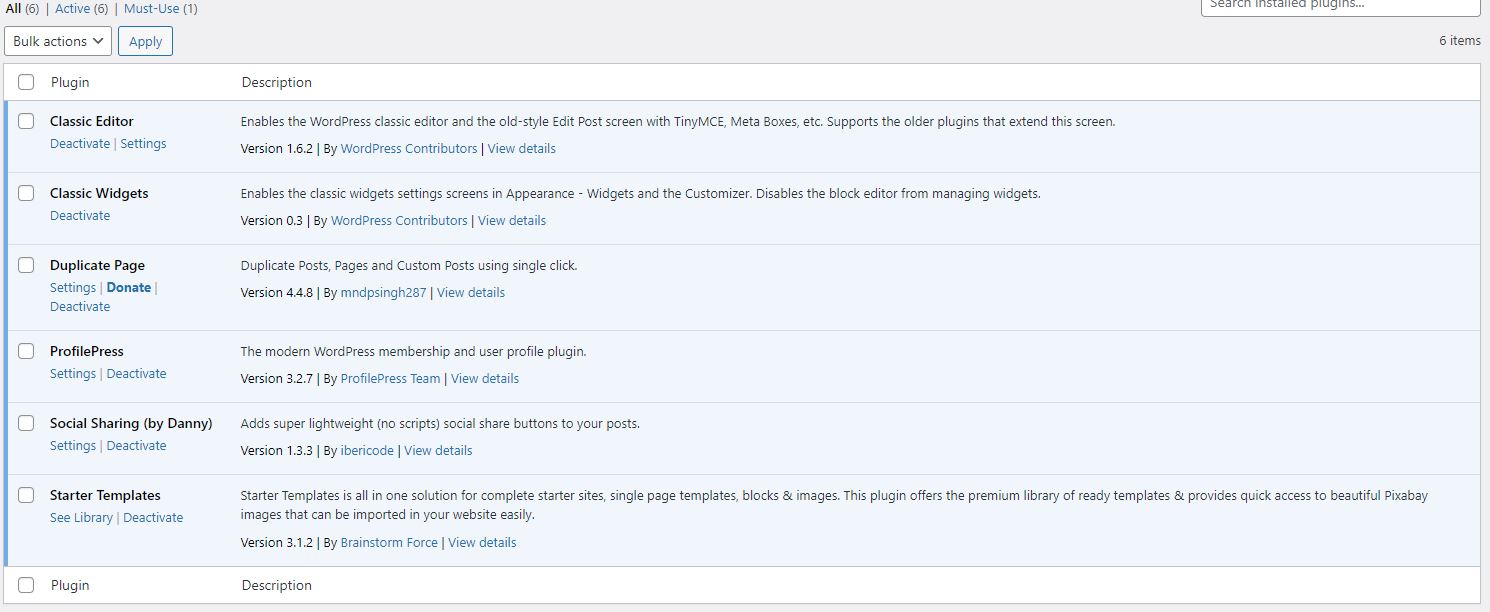Open ProfilePress Settings
Viewport: 1490px width, 612px height.
(x=73, y=373)
